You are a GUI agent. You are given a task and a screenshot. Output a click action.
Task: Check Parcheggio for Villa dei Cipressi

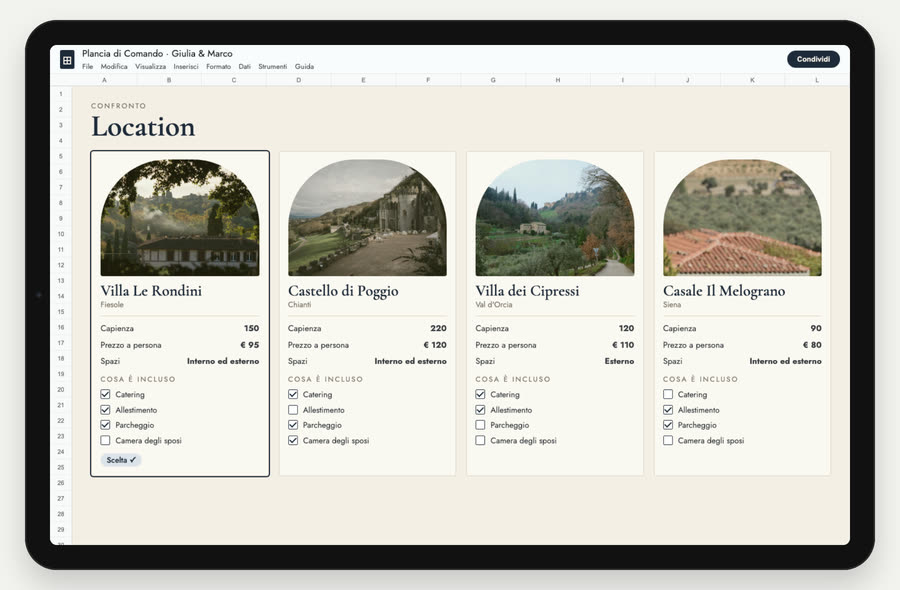coord(480,425)
